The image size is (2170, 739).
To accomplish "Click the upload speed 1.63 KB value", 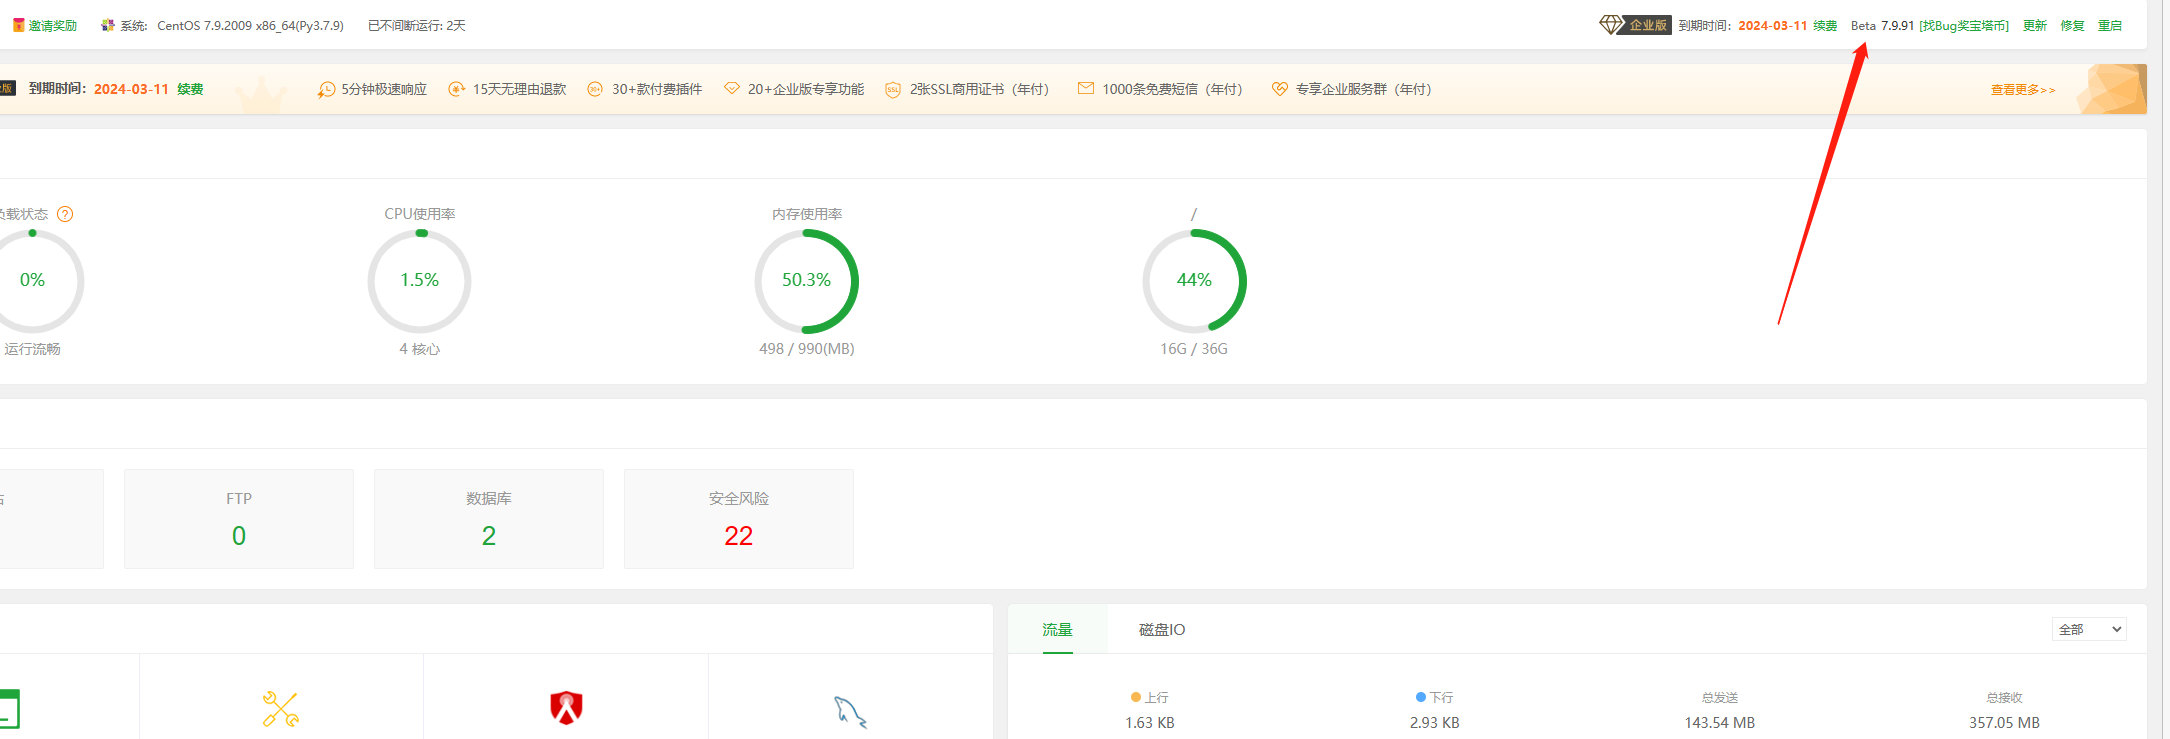I will coord(1150,722).
